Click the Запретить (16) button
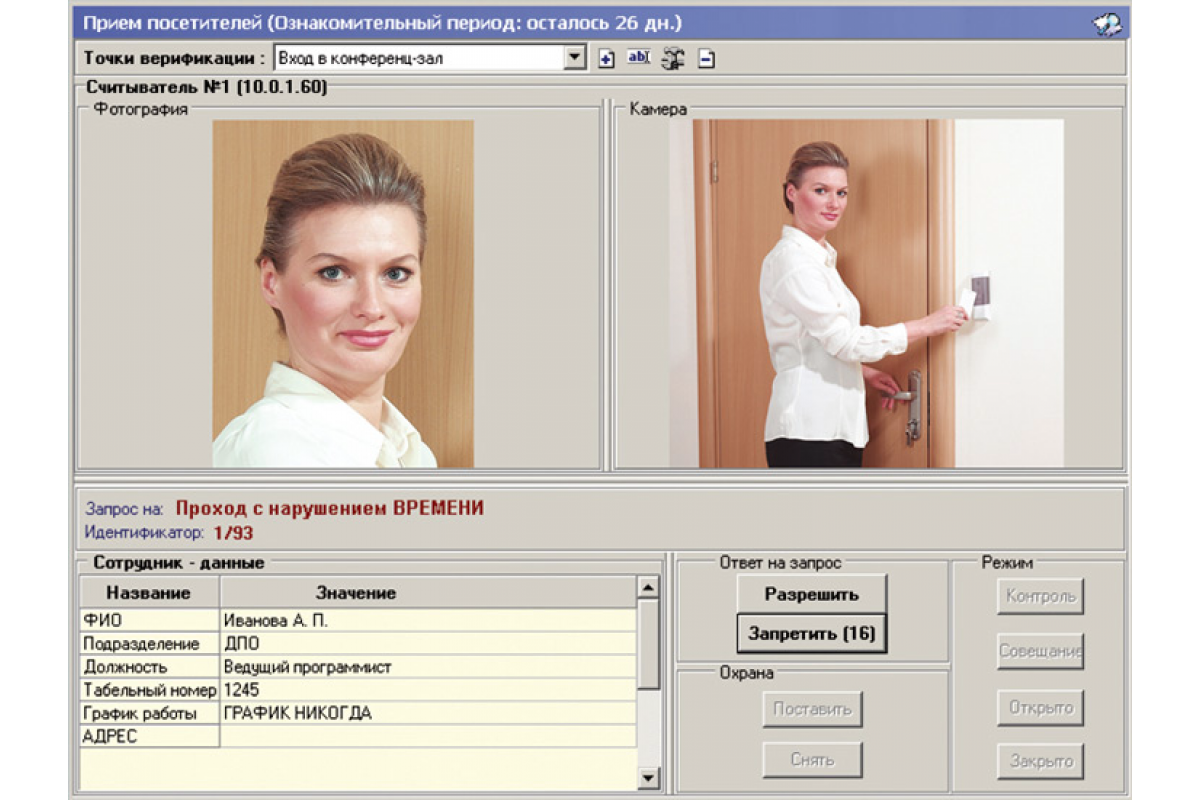The height and width of the screenshot is (800, 1200). (812, 634)
